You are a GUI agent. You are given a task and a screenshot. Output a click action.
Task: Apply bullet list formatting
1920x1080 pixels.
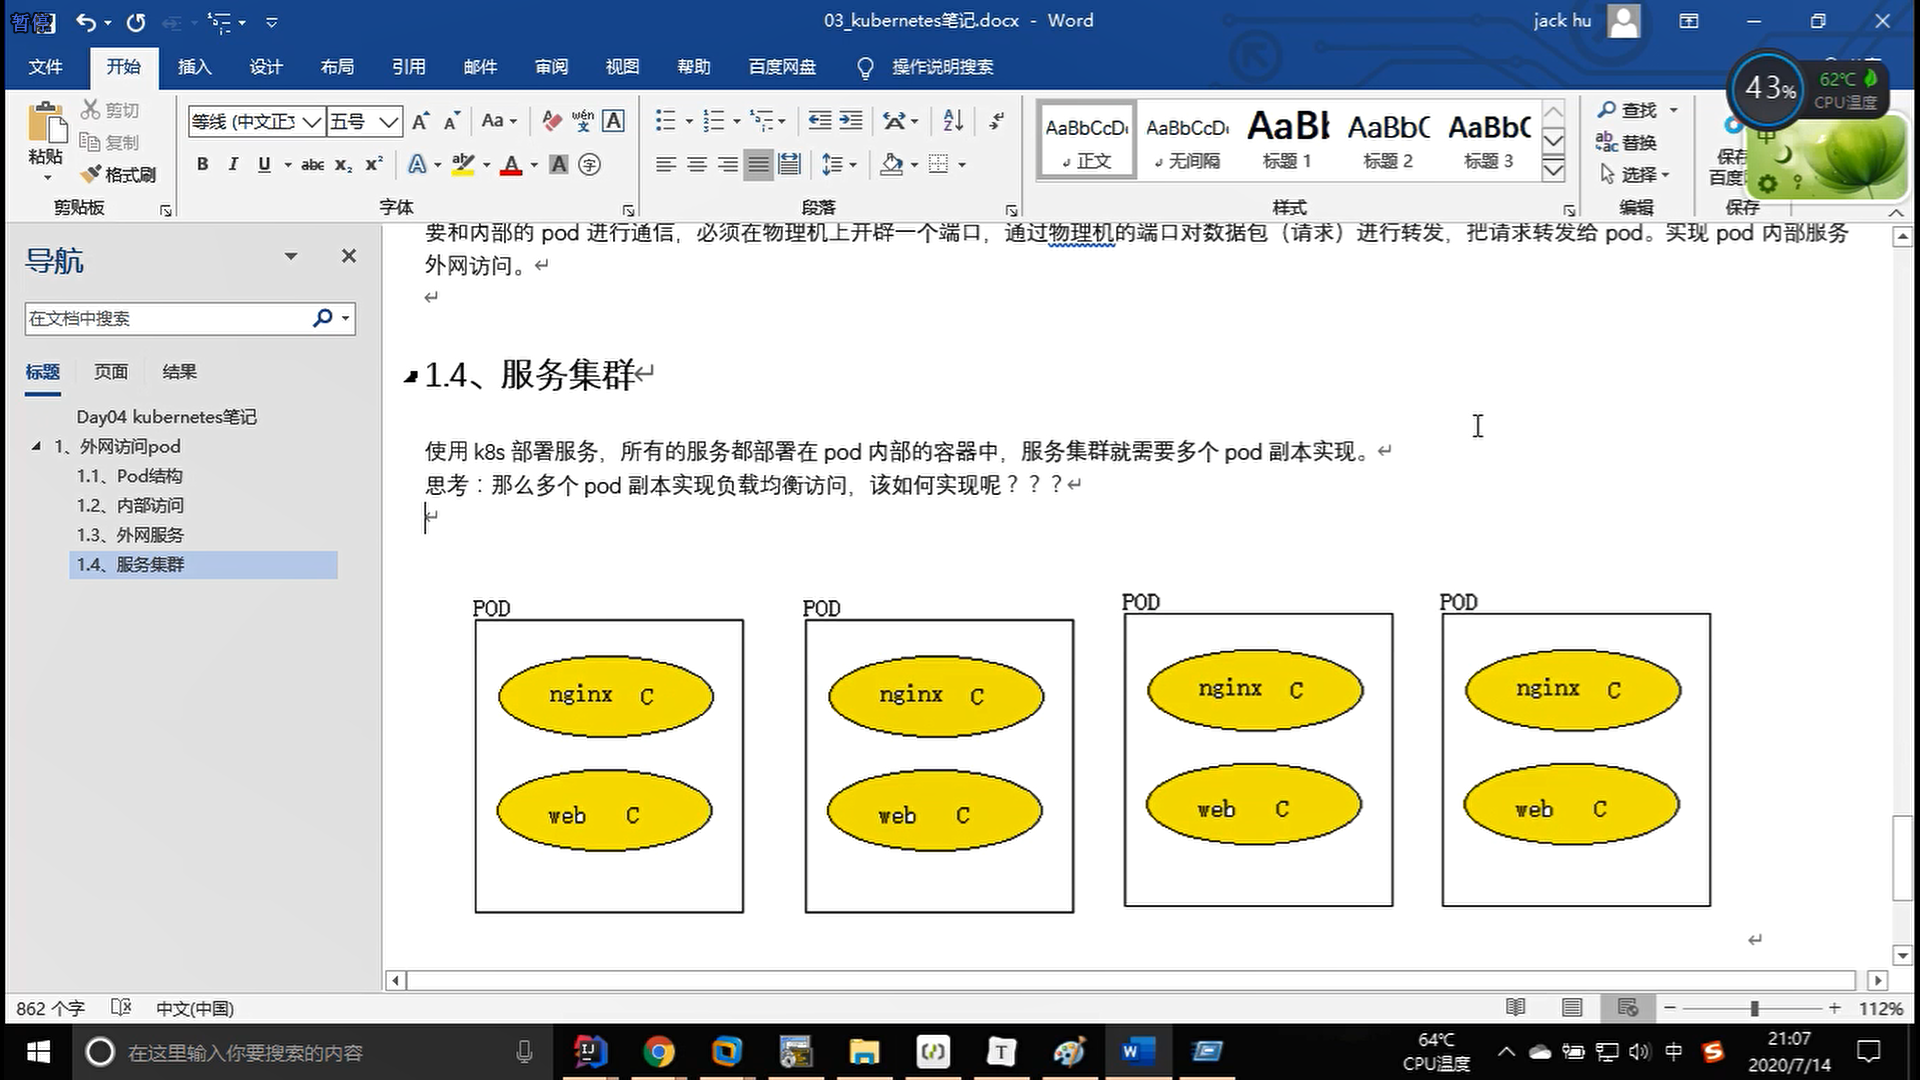click(665, 121)
